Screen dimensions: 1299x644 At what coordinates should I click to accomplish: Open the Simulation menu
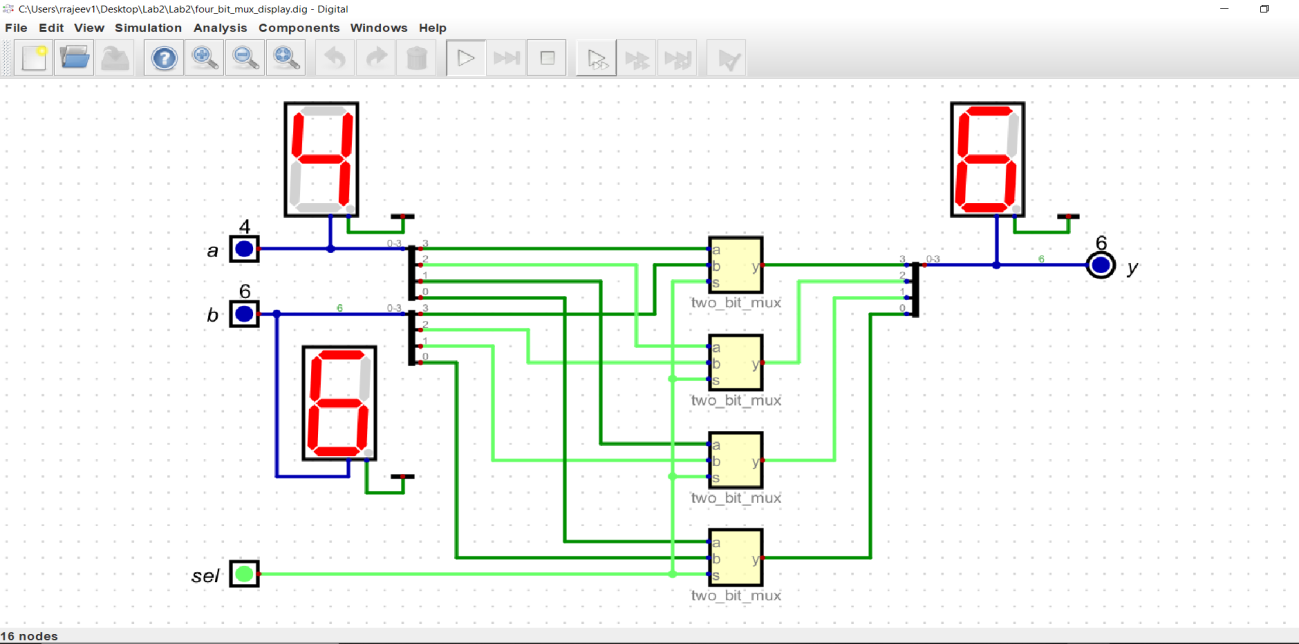148,28
